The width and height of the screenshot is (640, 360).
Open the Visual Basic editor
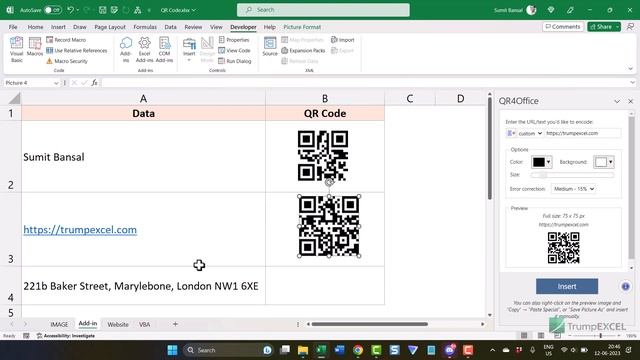tap(16, 49)
